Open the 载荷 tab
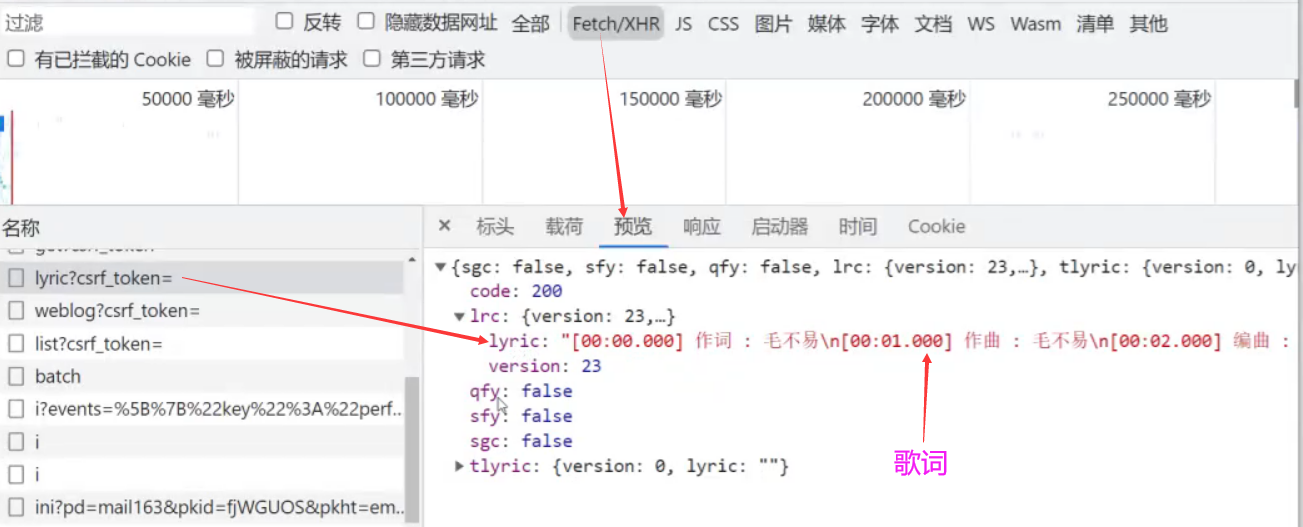Image resolution: width=1303 pixels, height=527 pixels. coord(564,227)
